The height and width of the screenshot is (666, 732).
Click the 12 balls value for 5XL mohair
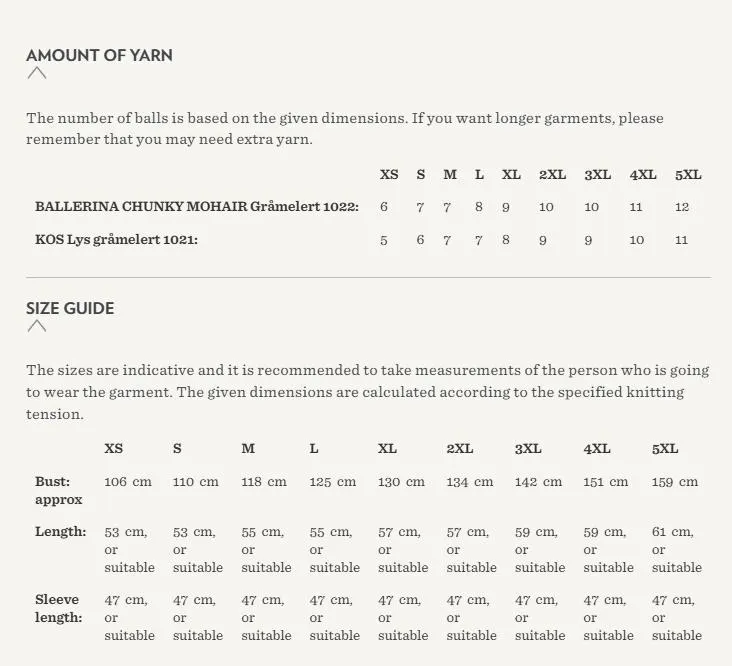coord(682,207)
